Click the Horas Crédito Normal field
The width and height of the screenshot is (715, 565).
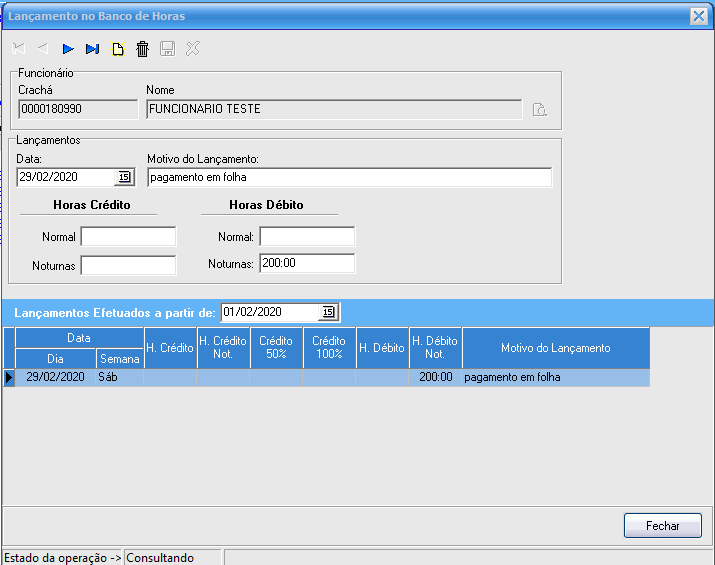click(128, 237)
